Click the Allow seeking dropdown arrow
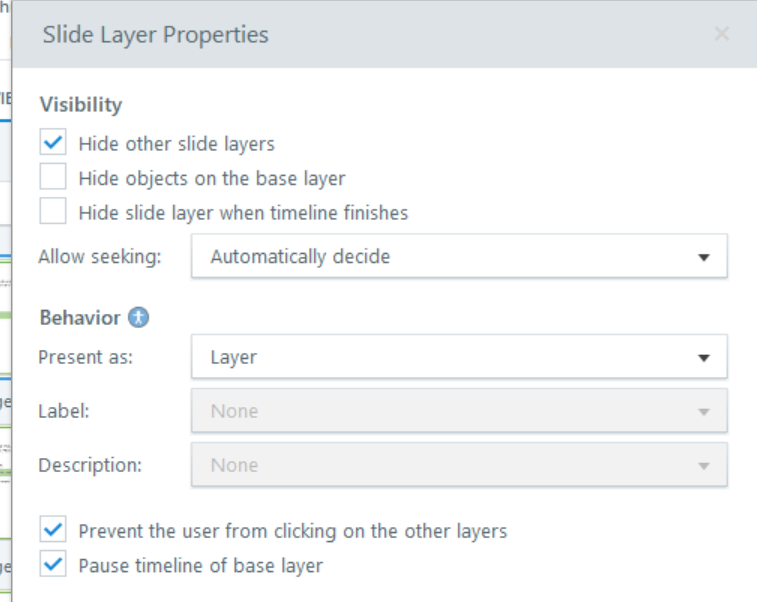This screenshot has width=757, height=602. point(704,257)
